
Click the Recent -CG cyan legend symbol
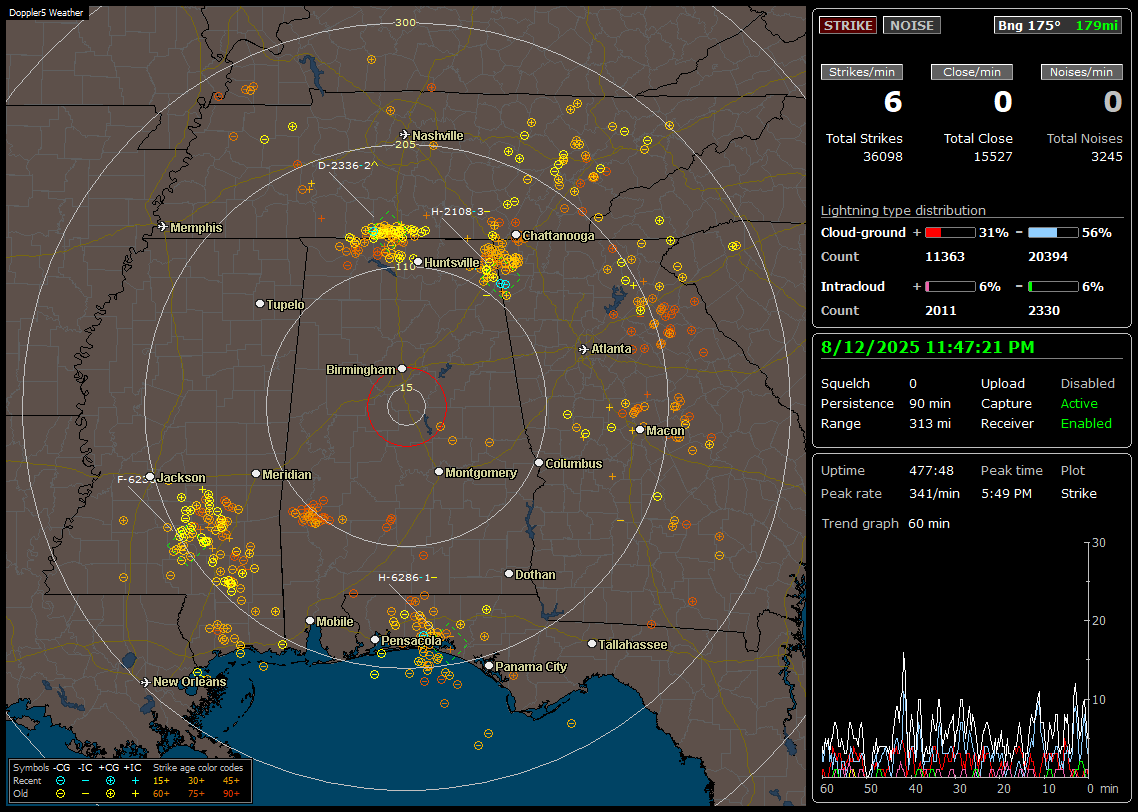pos(60,781)
